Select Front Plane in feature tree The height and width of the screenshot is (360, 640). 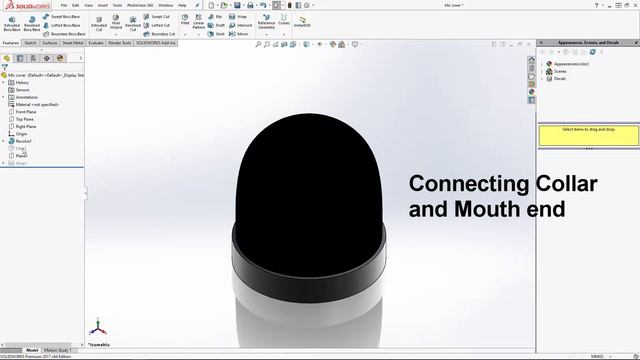(22, 112)
